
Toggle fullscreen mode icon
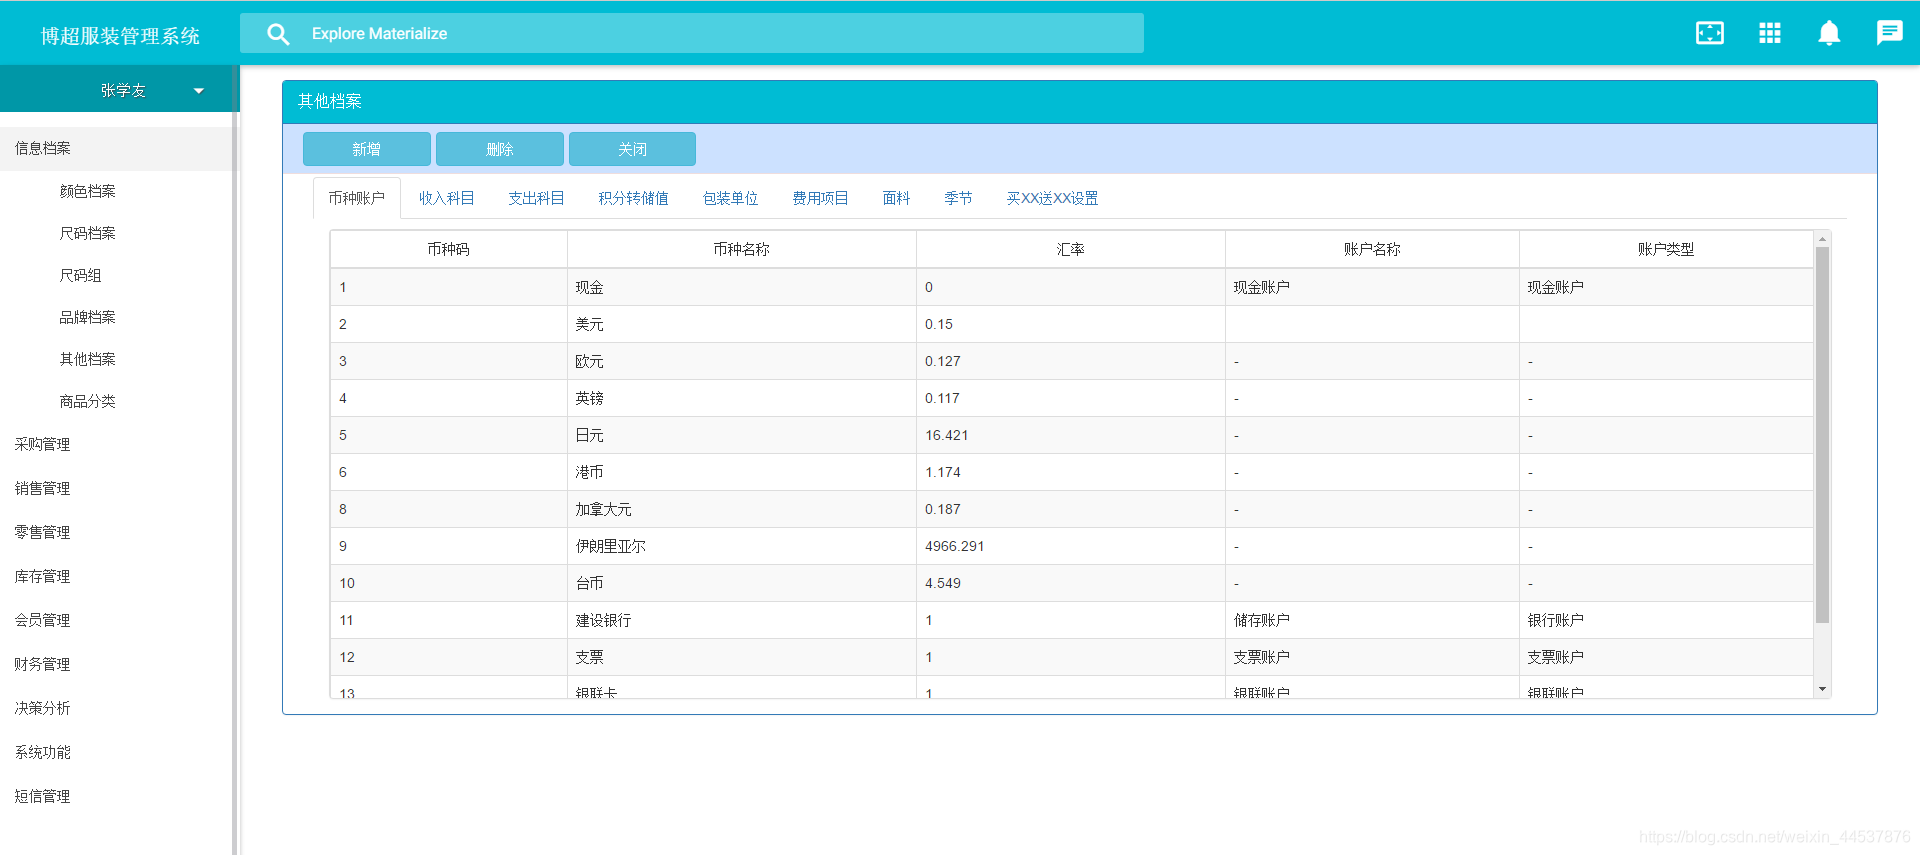pyautogui.click(x=1710, y=33)
